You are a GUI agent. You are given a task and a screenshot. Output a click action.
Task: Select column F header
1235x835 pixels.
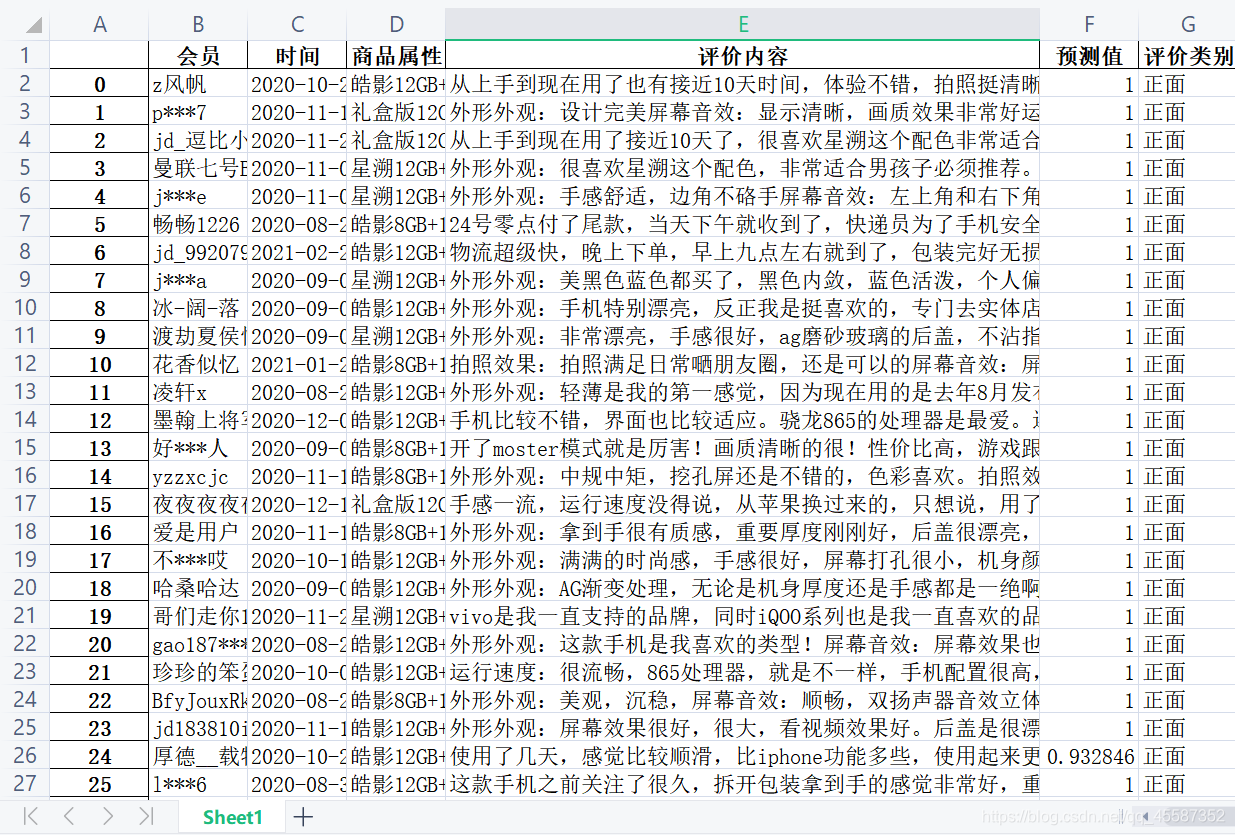point(1090,25)
